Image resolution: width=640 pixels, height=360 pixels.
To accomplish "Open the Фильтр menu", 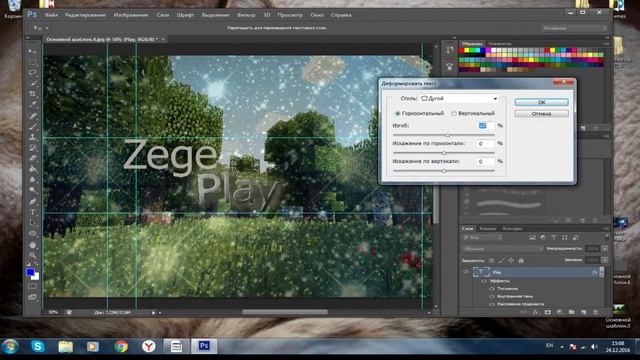I will tap(246, 15).
